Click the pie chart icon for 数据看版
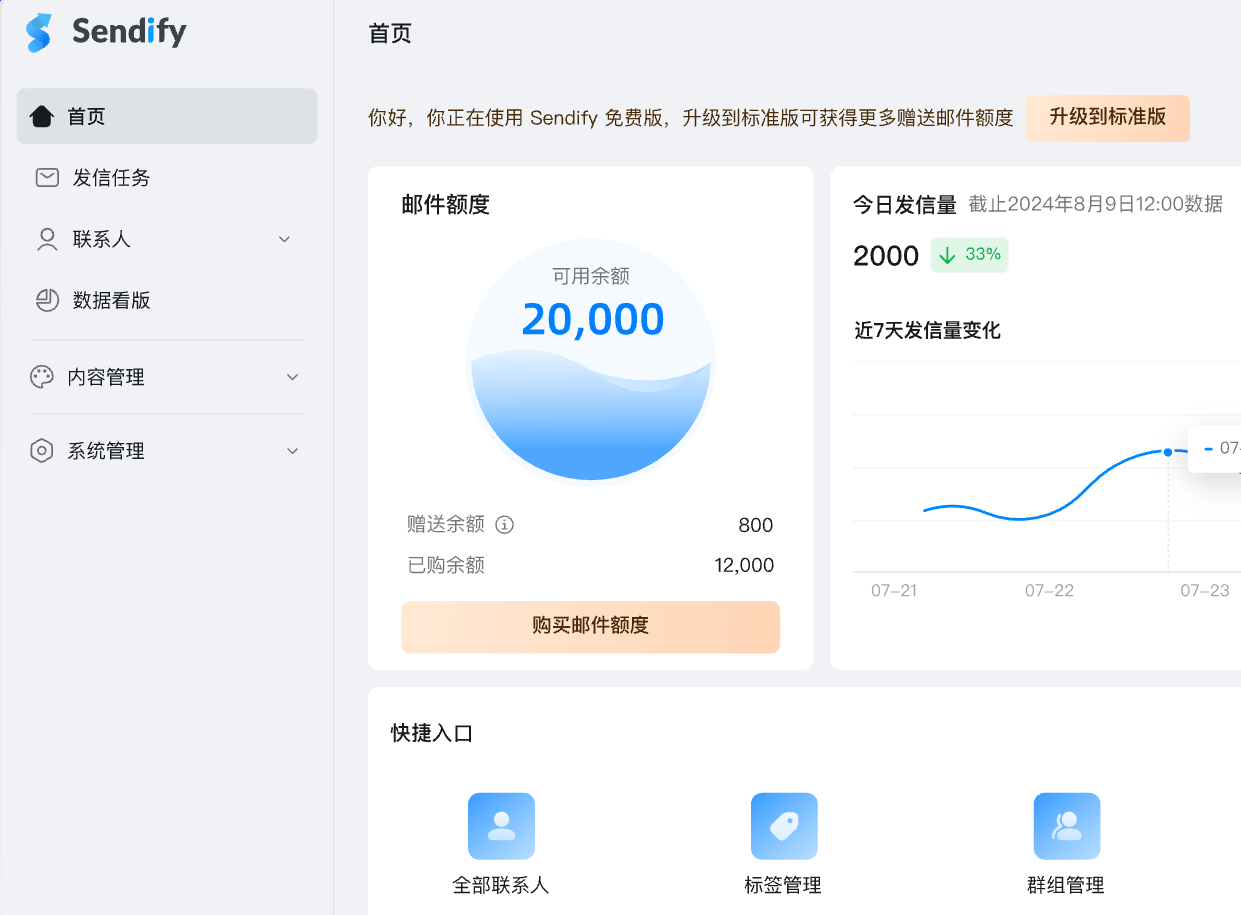1241x915 pixels. point(47,301)
